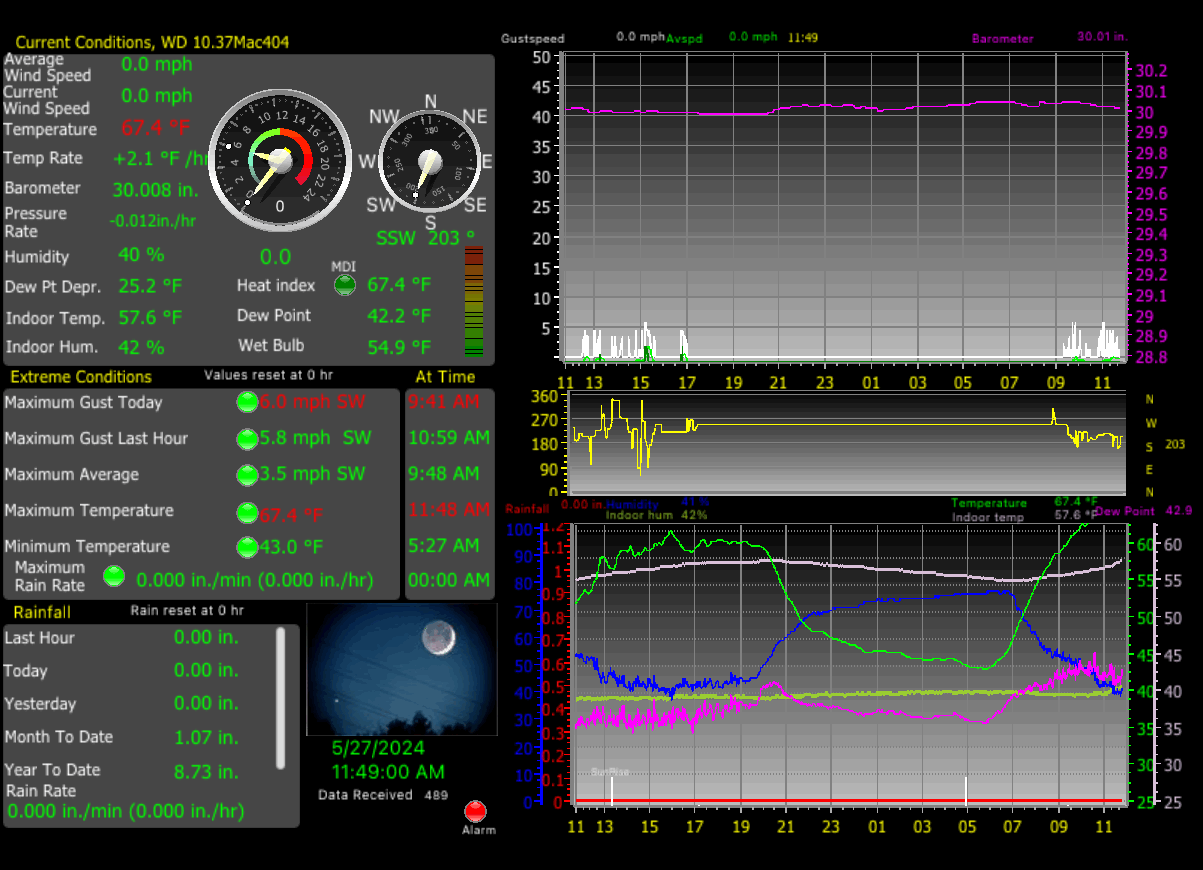The width and height of the screenshot is (1203, 870).
Task: Click the Extreme Conditions heading
Action: click(81, 377)
